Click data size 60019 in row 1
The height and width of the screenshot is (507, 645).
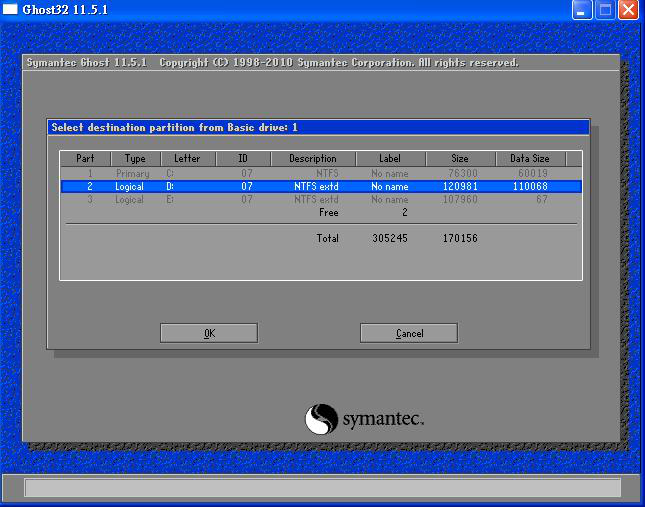tap(533, 173)
